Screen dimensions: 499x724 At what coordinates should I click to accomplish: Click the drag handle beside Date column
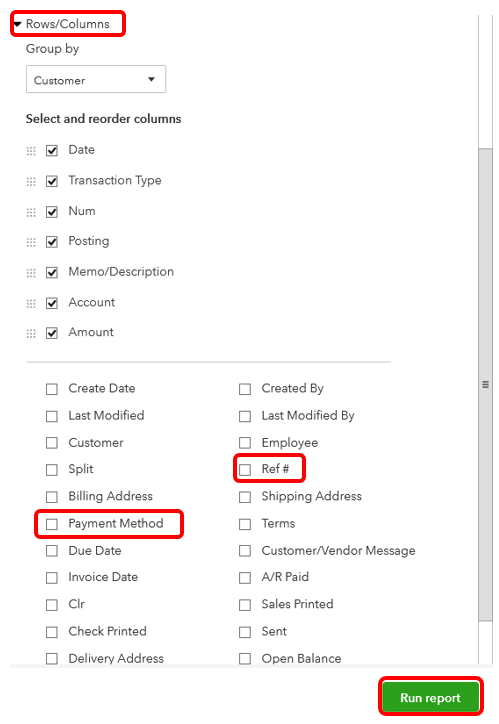[31, 151]
